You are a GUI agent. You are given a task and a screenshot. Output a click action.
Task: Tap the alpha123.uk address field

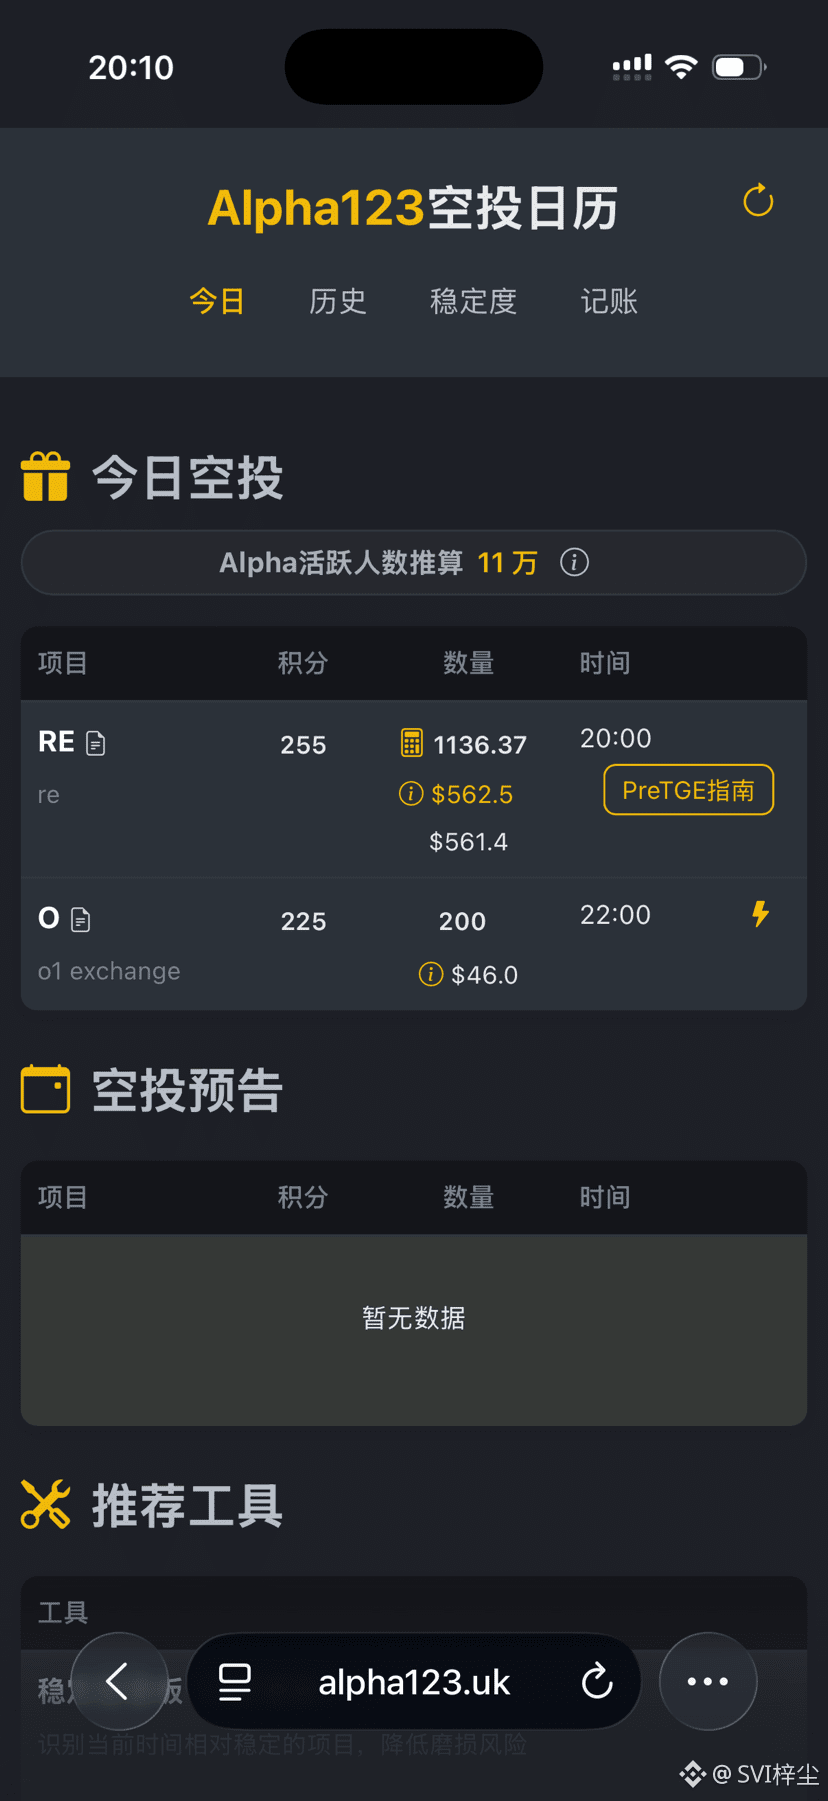tap(414, 1682)
